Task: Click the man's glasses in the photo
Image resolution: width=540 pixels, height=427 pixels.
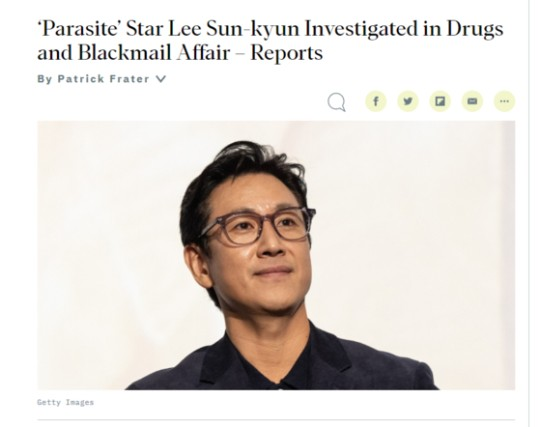Action: 258,226
